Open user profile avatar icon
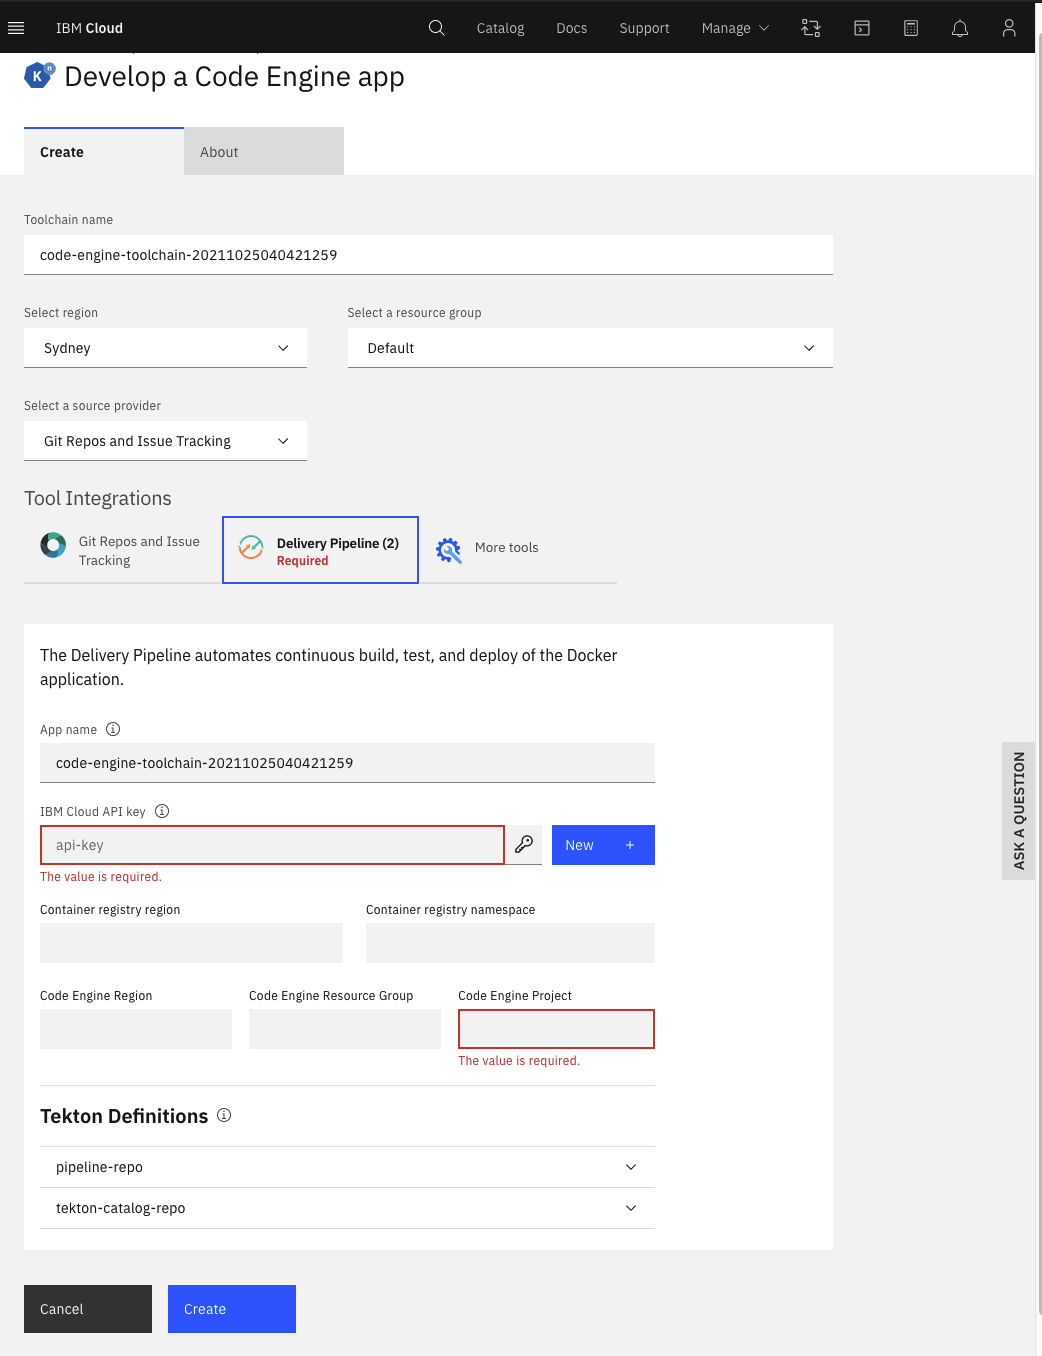The height and width of the screenshot is (1356, 1042). (x=1009, y=28)
